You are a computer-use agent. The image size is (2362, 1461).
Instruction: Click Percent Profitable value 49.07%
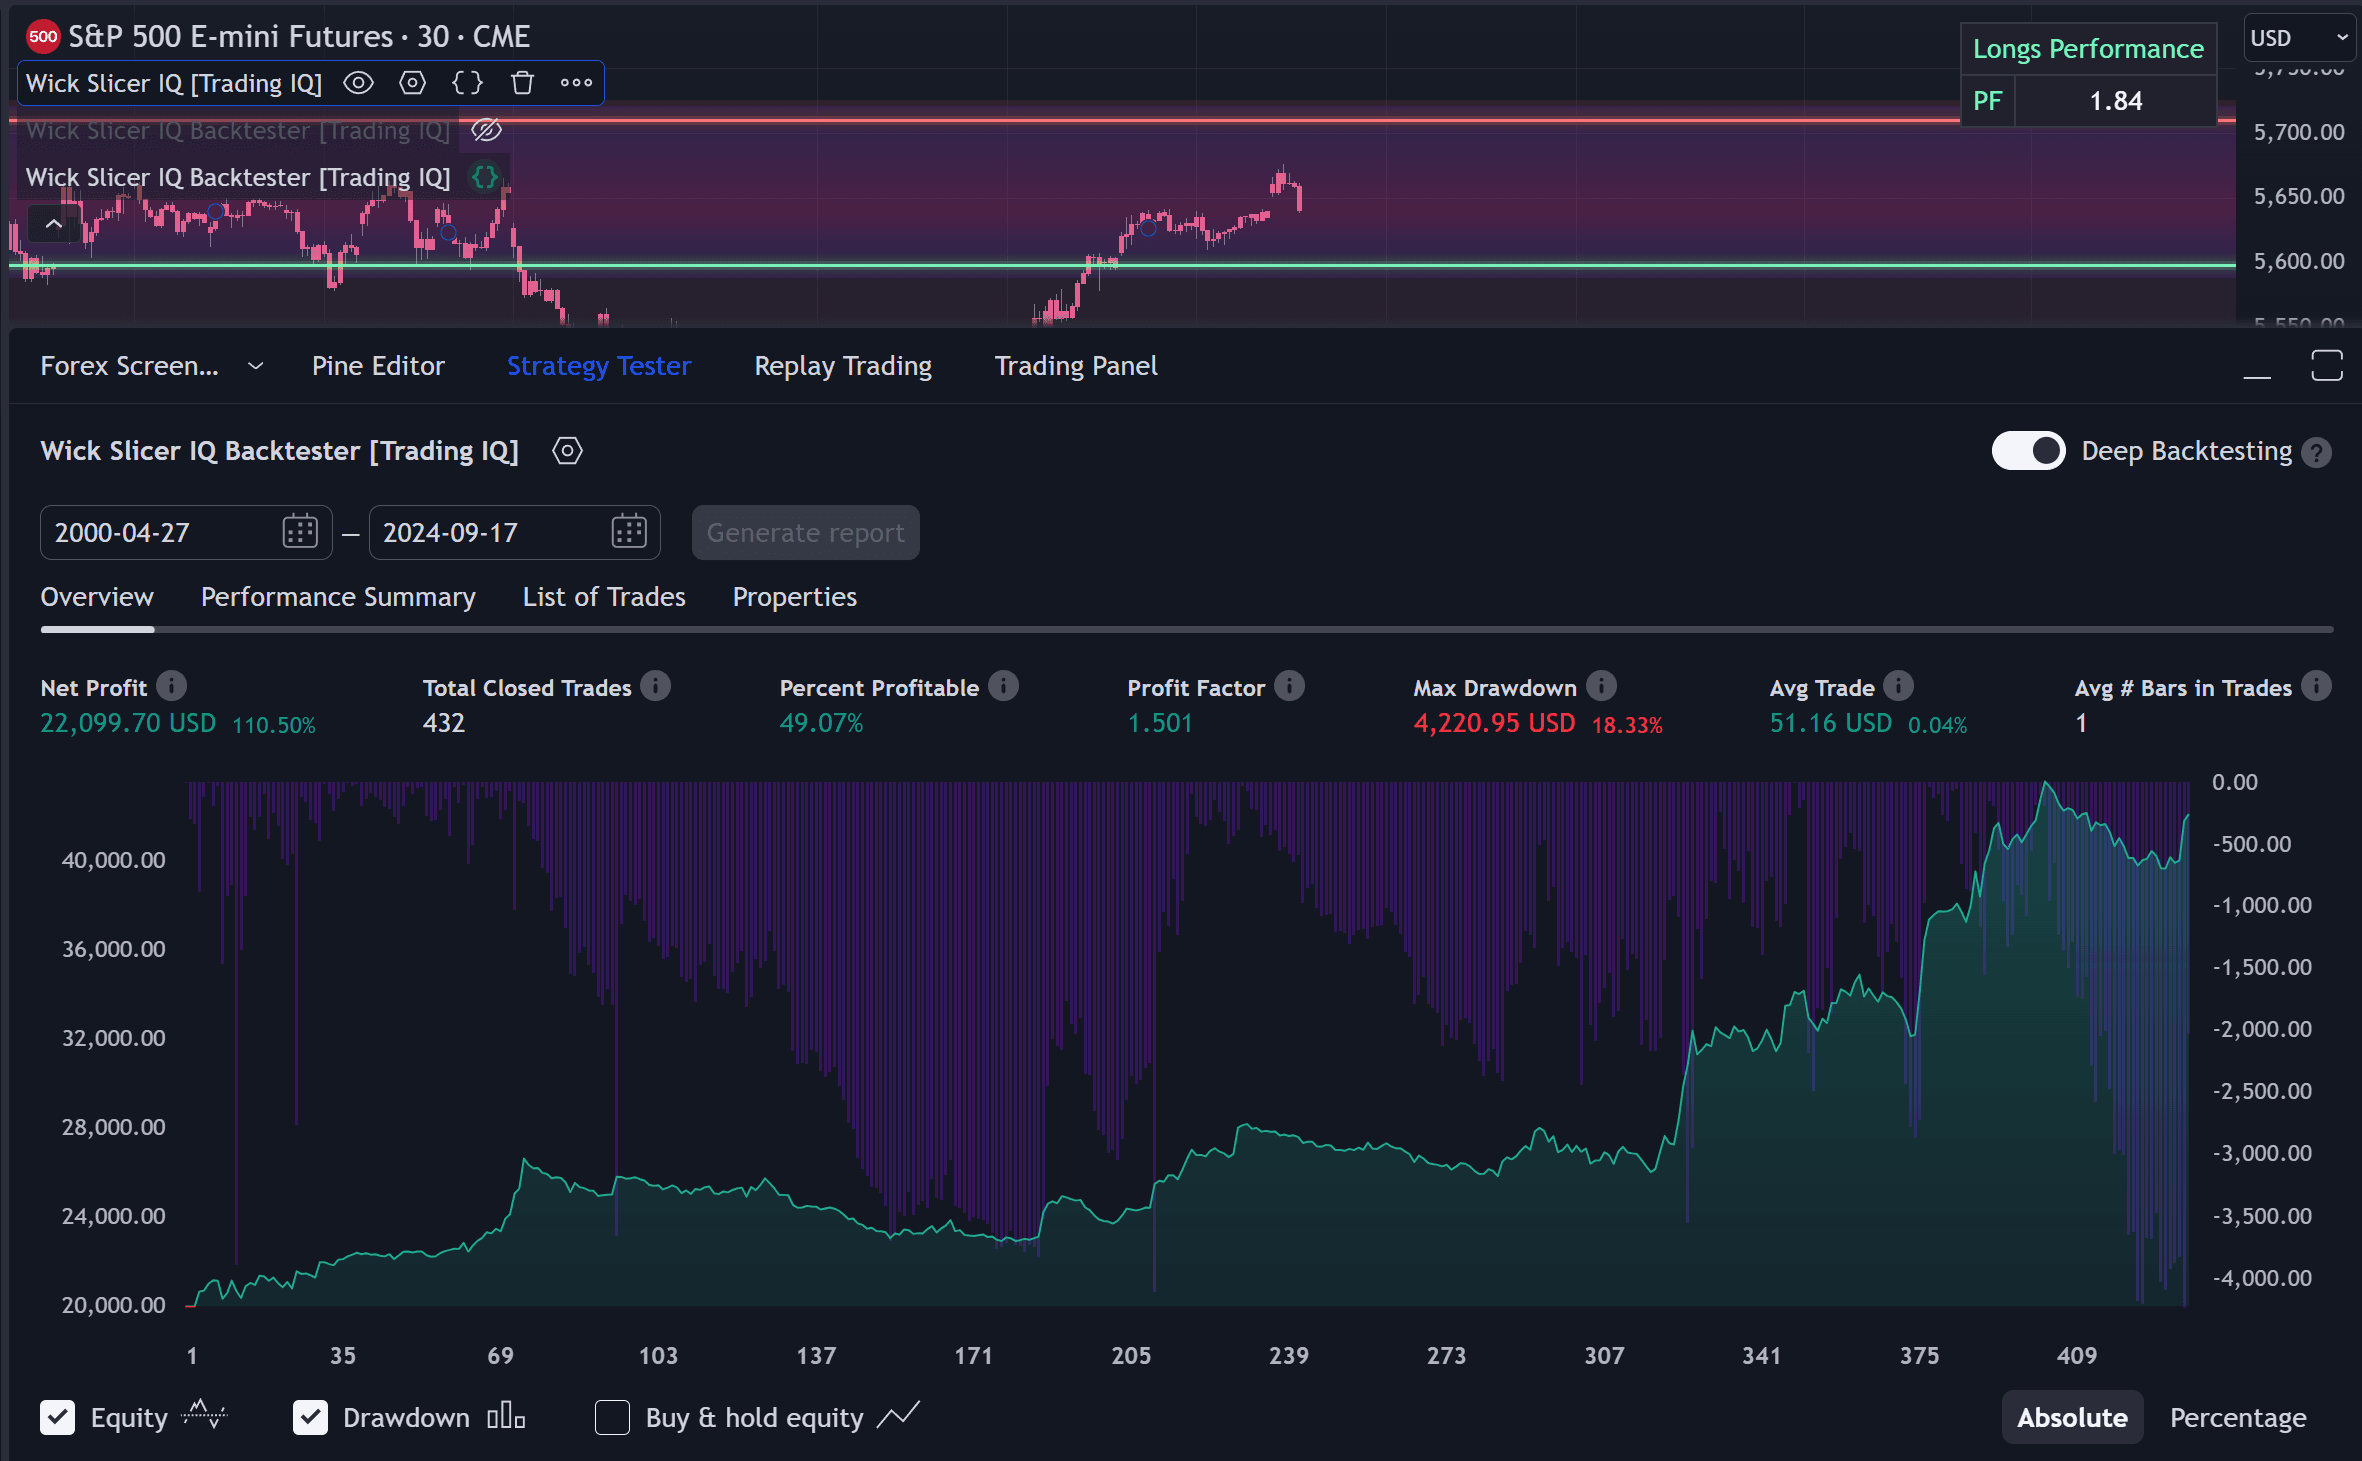pyautogui.click(x=821, y=723)
